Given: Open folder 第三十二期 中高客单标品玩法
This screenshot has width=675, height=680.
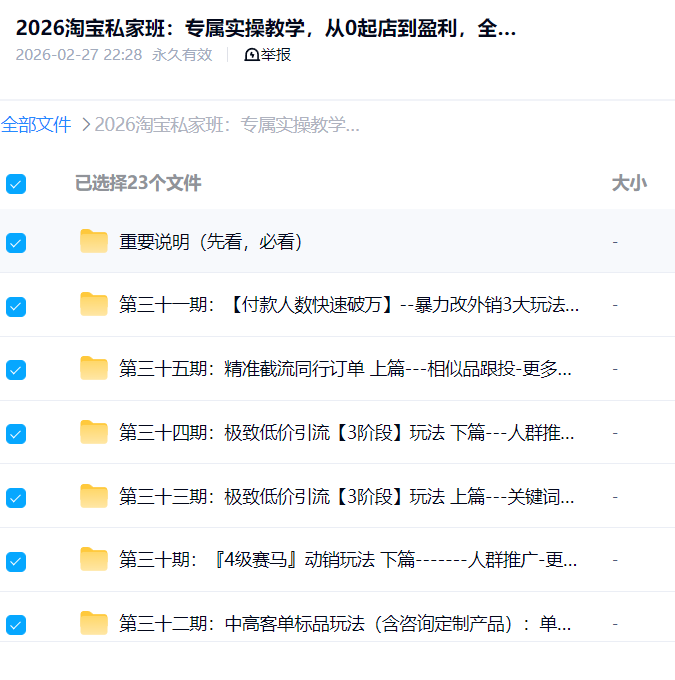Looking at the screenshot, I should click(x=346, y=624).
